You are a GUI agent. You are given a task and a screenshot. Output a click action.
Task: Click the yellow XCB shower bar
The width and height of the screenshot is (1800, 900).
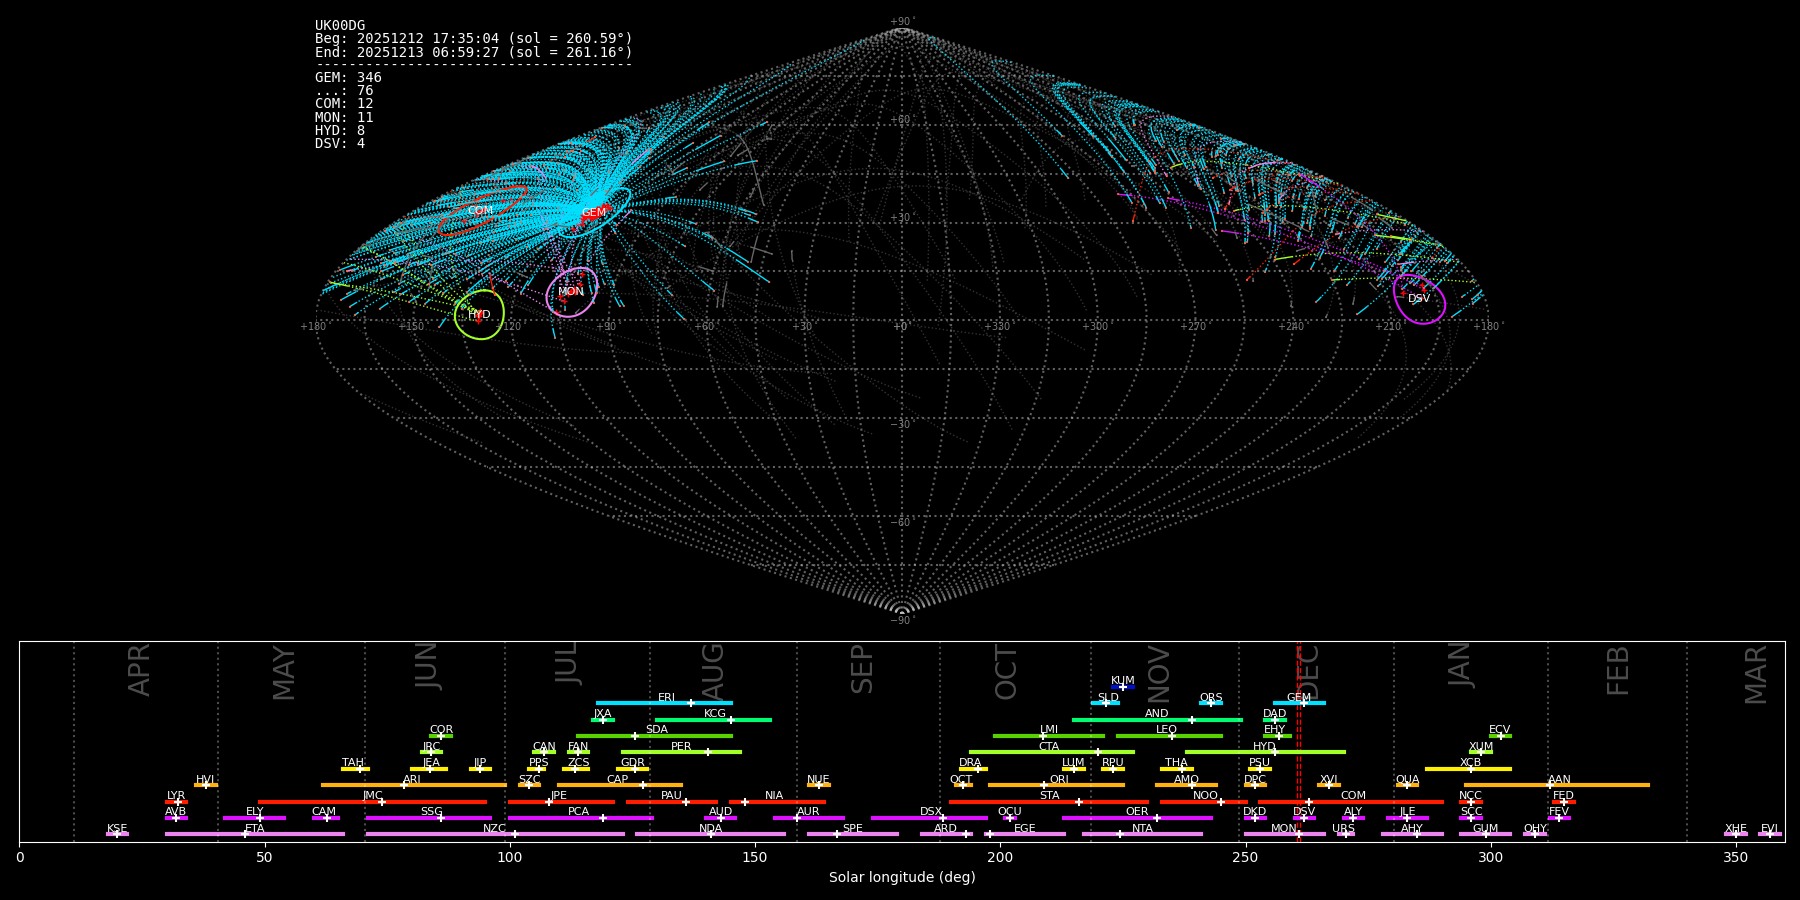click(1468, 769)
